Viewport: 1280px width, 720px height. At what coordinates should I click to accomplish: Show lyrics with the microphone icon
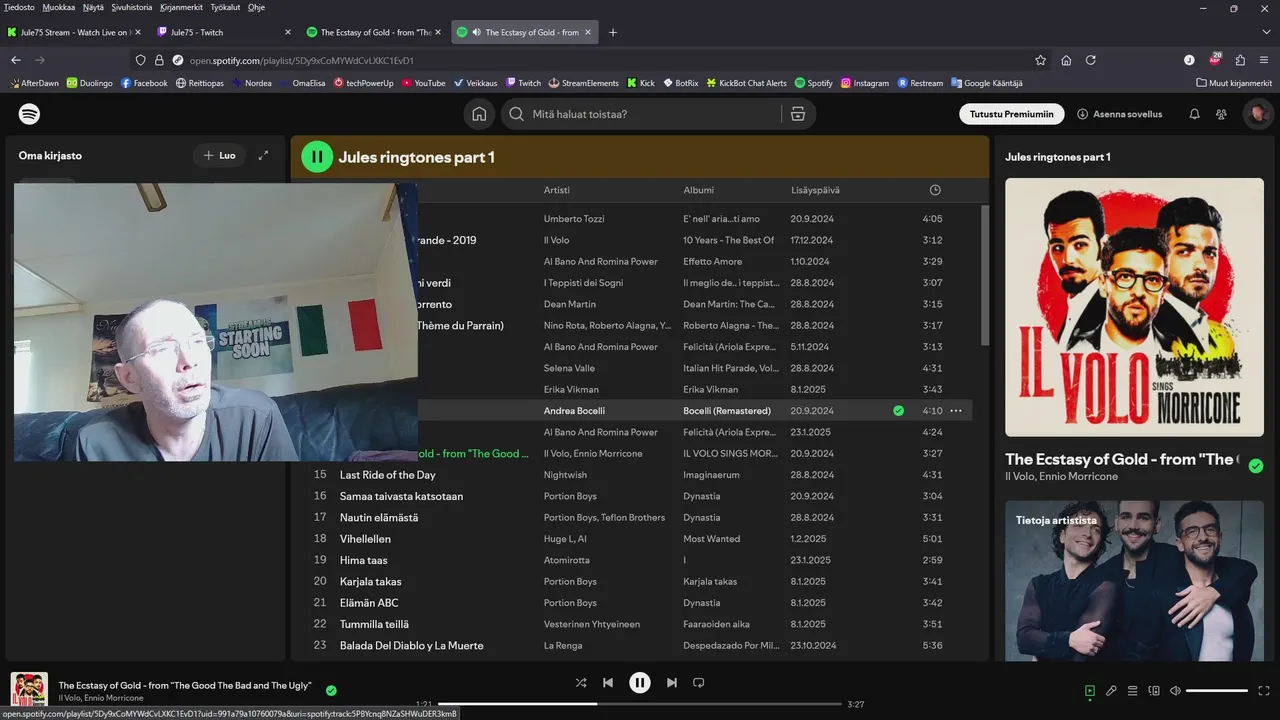point(1111,690)
